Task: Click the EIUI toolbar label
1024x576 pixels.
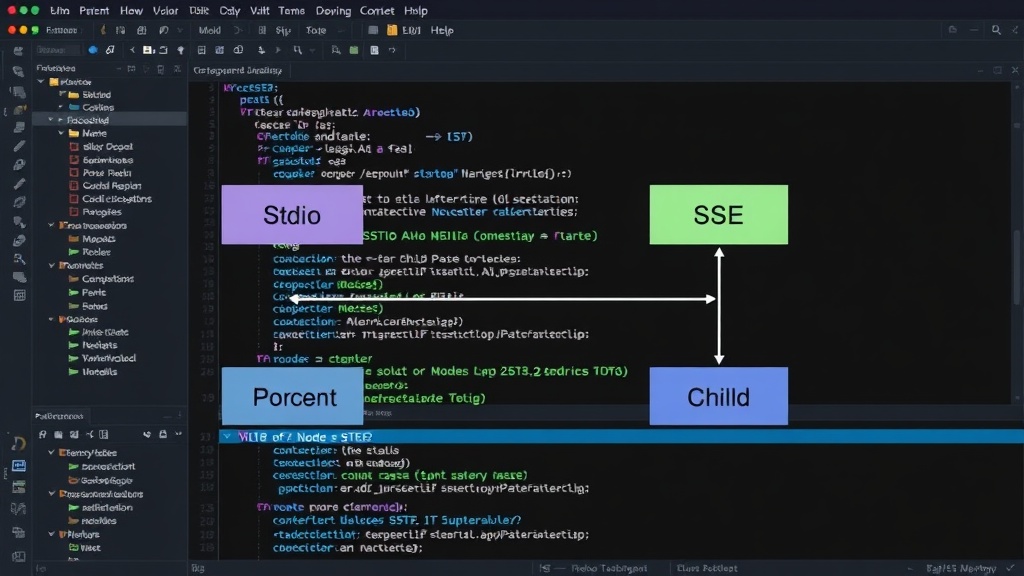Action: 411,30
